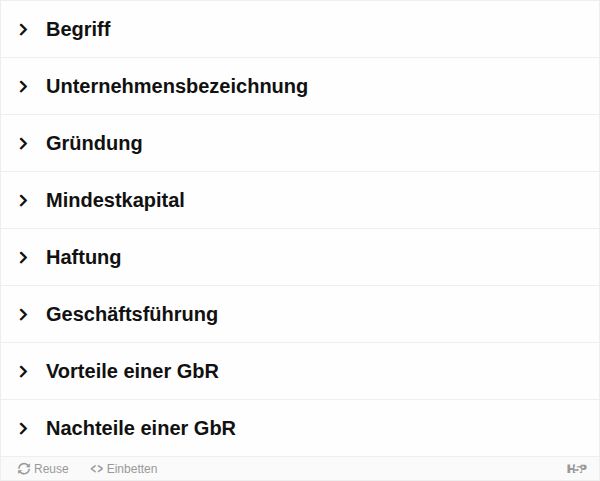Open the Begriff panel title
Viewport: 600px width, 481px height.
78,29
